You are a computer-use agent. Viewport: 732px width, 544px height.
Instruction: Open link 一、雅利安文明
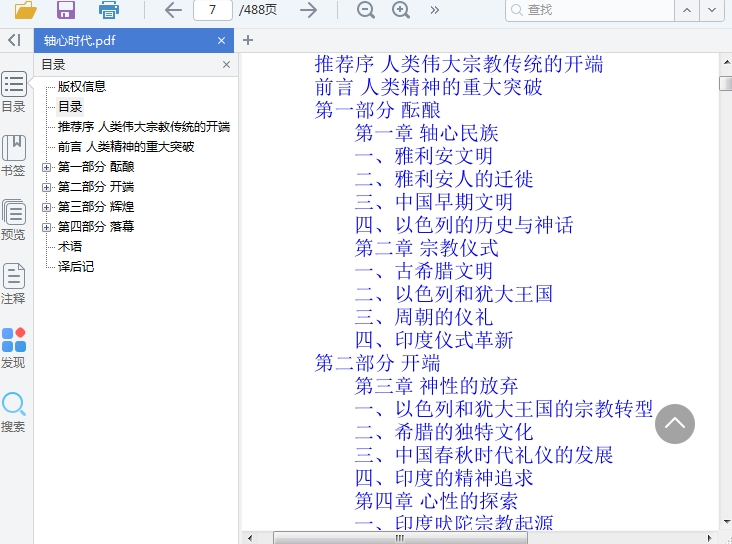423,156
